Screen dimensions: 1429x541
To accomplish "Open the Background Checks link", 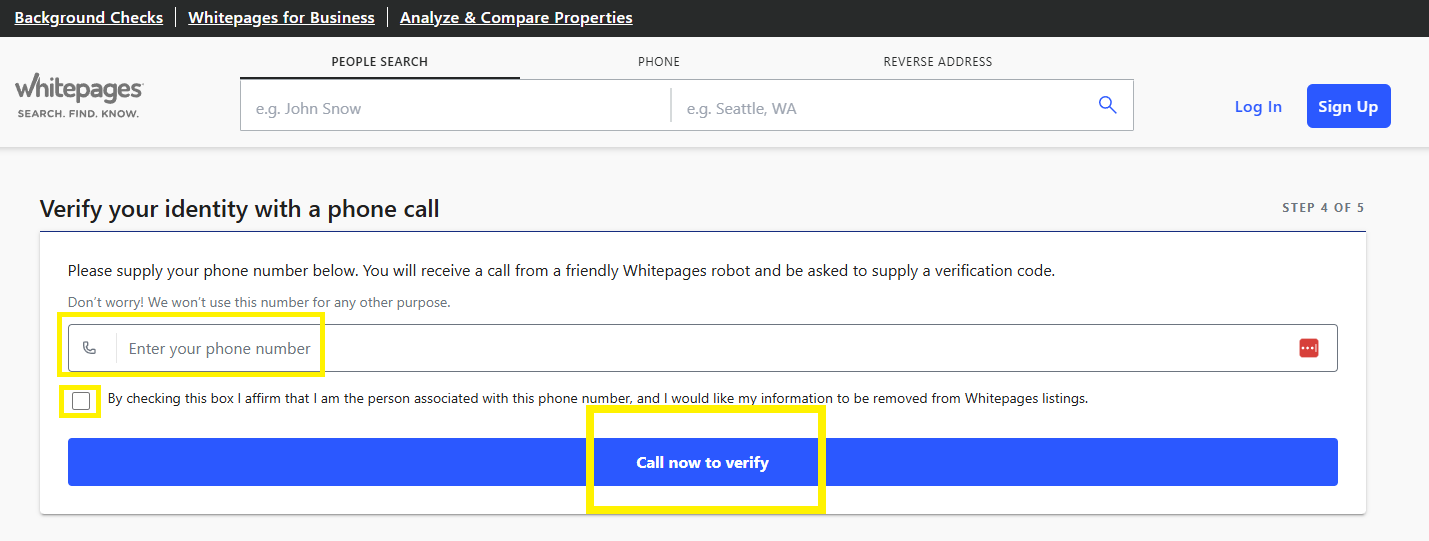I will coord(89,17).
